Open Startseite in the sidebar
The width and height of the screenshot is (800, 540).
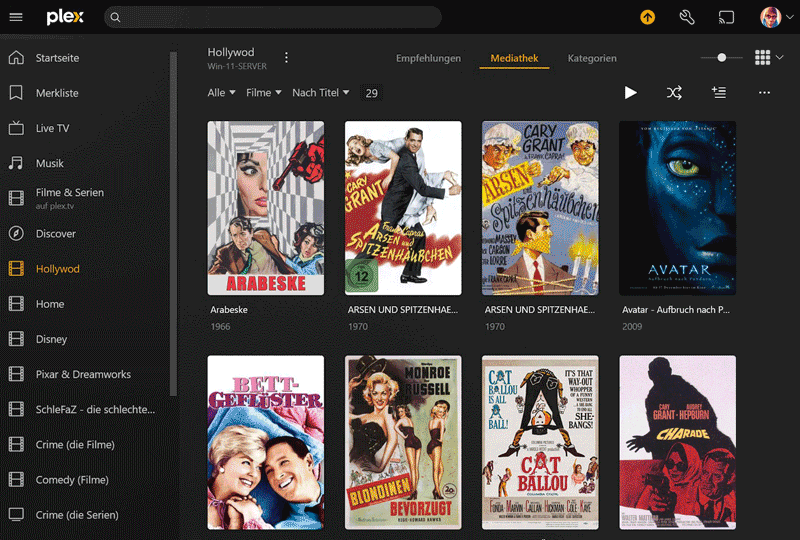click(x=57, y=58)
